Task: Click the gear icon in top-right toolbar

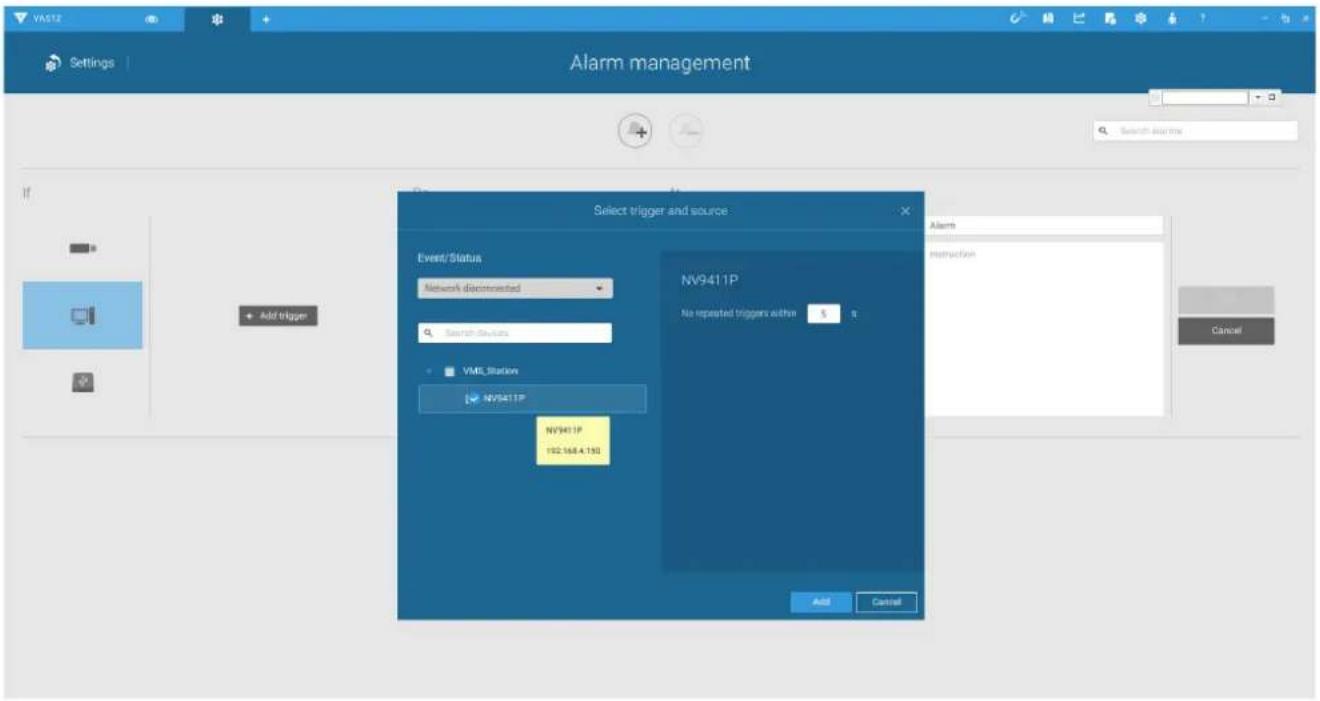Action: tap(1140, 18)
